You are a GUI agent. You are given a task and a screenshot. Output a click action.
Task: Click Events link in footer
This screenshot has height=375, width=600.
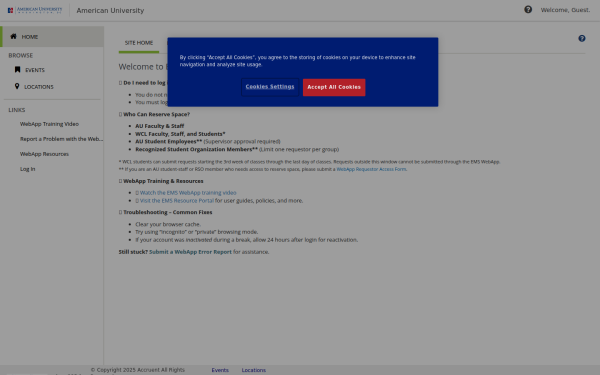(220, 370)
